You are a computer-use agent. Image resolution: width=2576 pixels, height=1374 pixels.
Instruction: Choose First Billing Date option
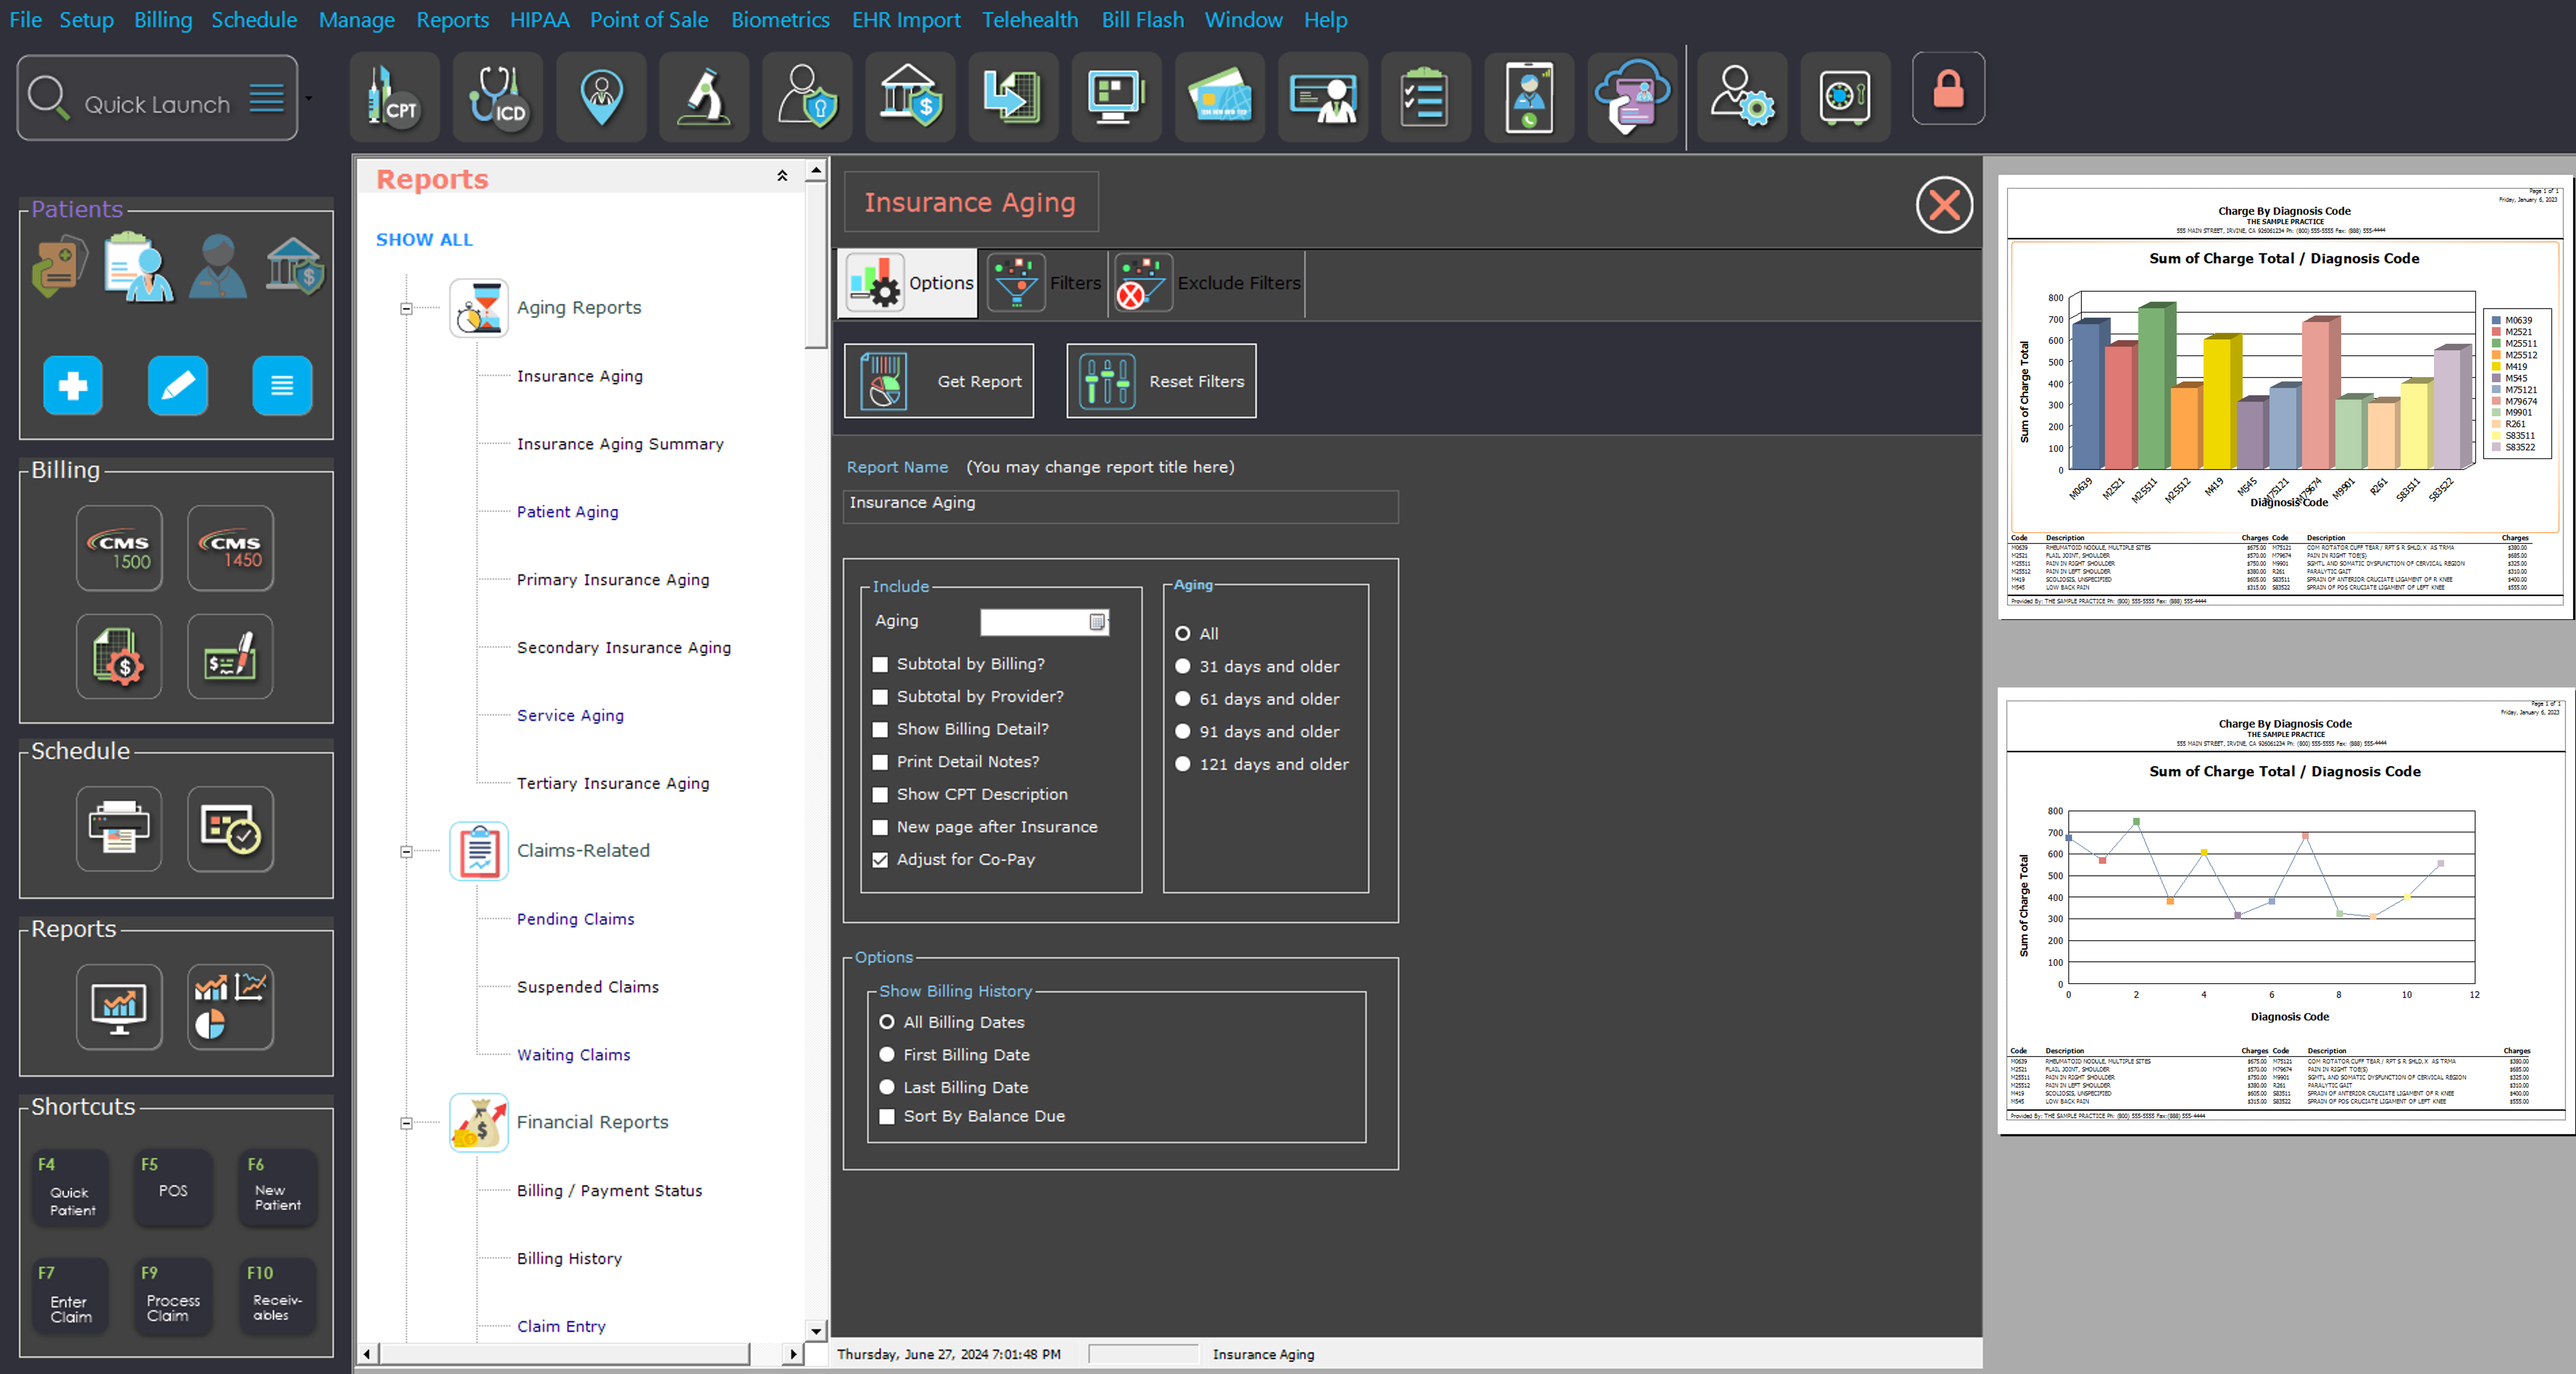pos(886,1054)
